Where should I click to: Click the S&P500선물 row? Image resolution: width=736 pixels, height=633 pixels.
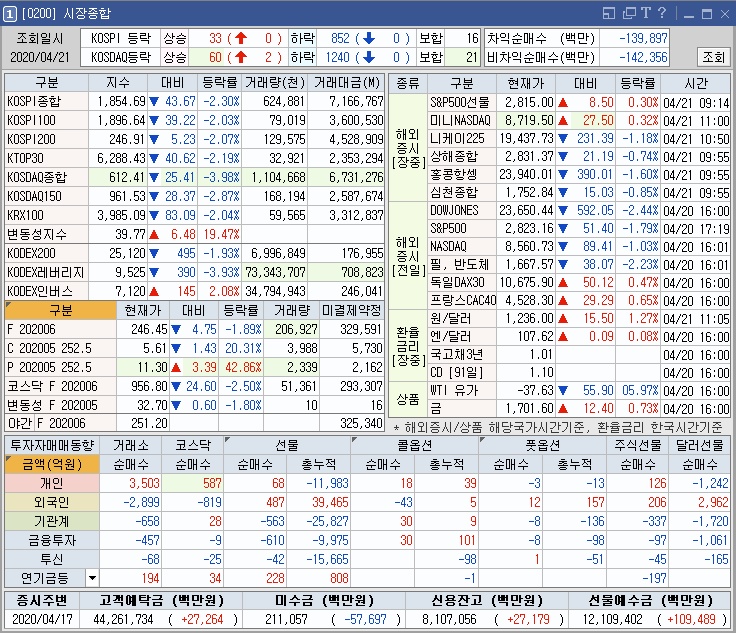click(x=579, y=102)
